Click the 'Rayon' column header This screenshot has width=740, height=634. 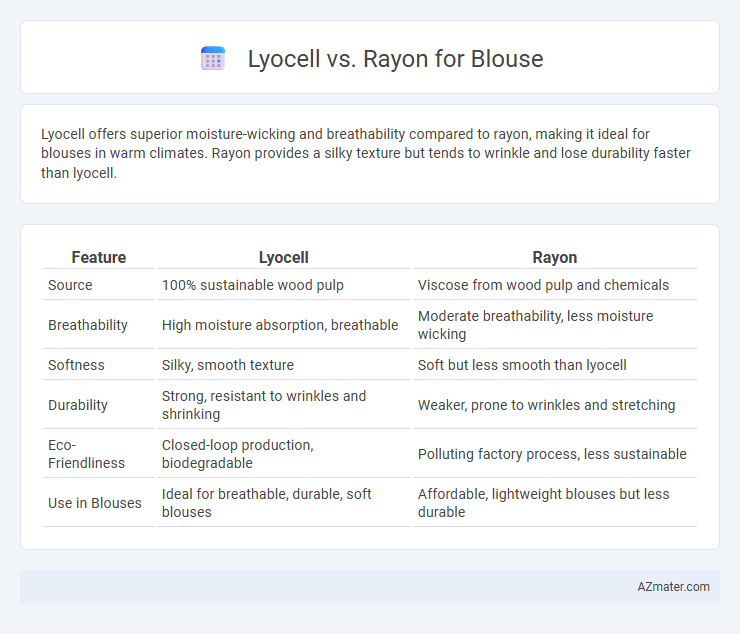pyautogui.click(x=555, y=257)
